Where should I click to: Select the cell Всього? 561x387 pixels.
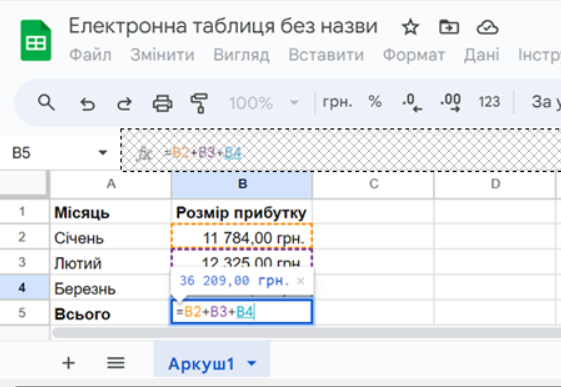click(x=111, y=313)
